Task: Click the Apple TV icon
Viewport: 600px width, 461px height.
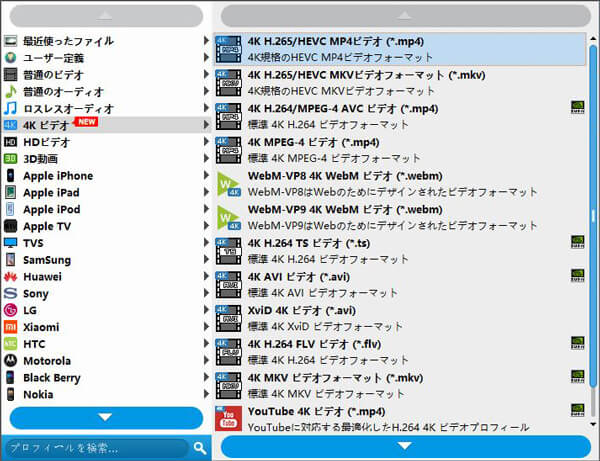Action: (x=10, y=226)
